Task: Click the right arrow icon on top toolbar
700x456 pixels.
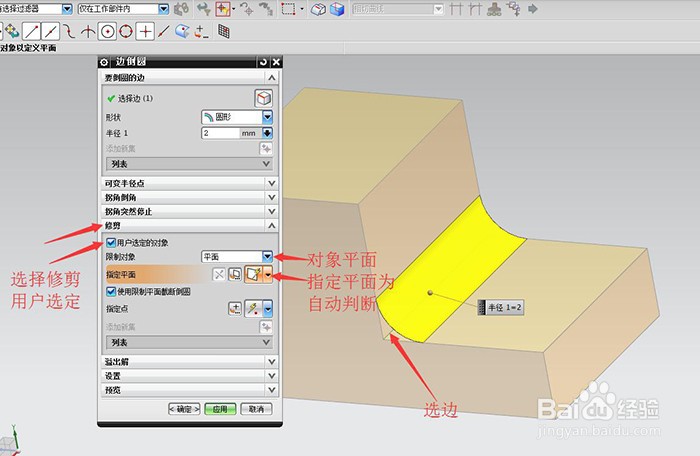Action: (532, 9)
